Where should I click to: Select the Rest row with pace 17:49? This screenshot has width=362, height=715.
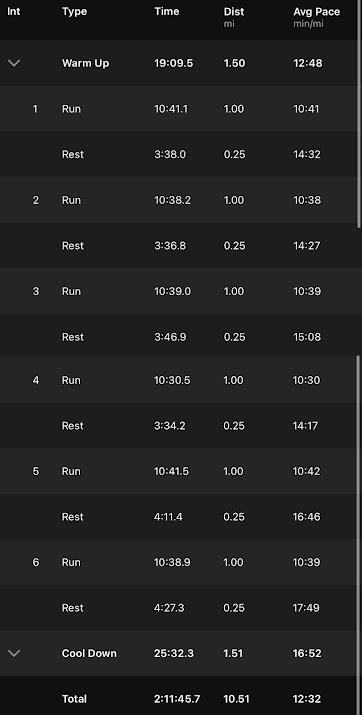tap(179, 607)
